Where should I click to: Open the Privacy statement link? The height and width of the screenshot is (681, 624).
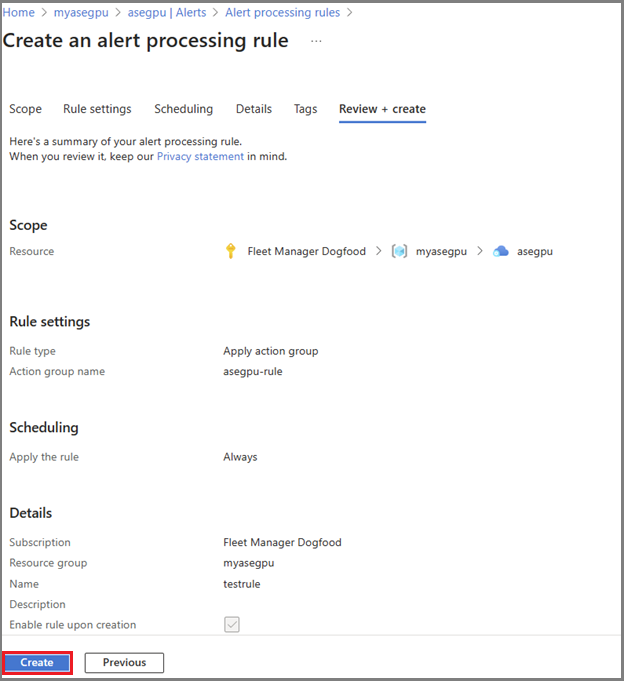[200, 156]
